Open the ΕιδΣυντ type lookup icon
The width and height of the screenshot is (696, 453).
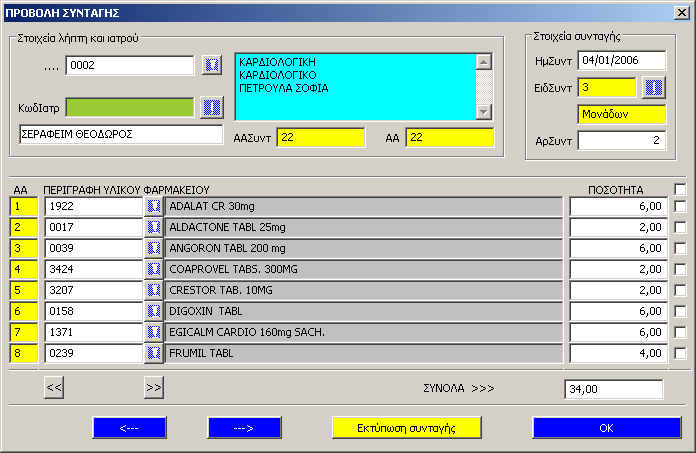[653, 87]
